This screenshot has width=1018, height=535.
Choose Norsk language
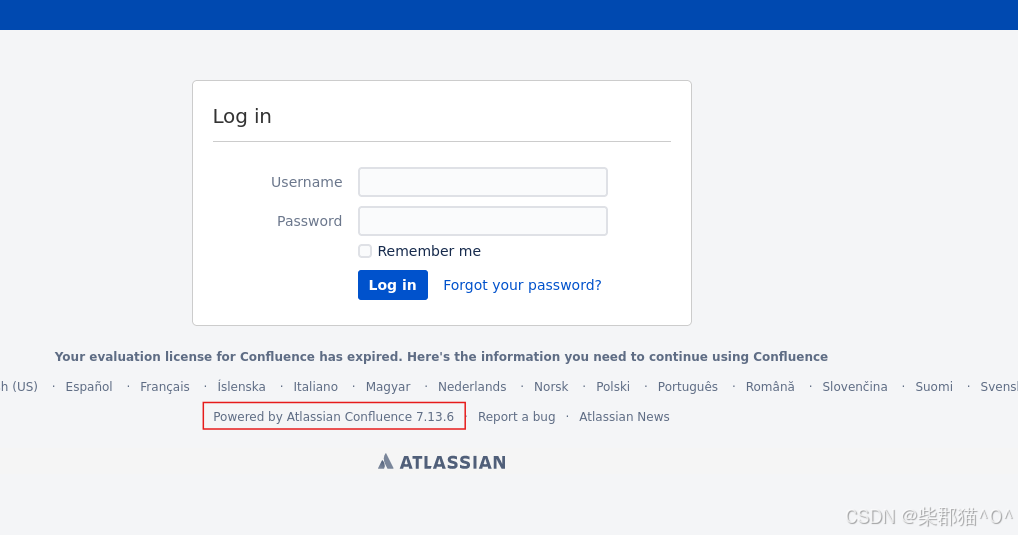click(551, 386)
